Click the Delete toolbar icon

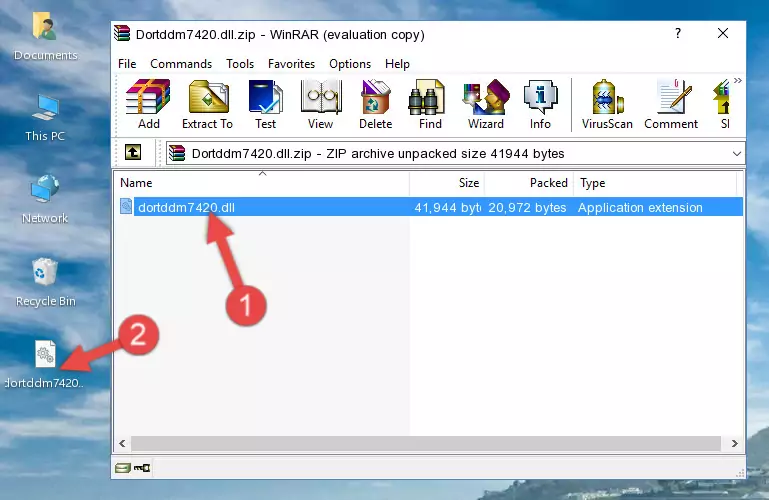tap(376, 104)
